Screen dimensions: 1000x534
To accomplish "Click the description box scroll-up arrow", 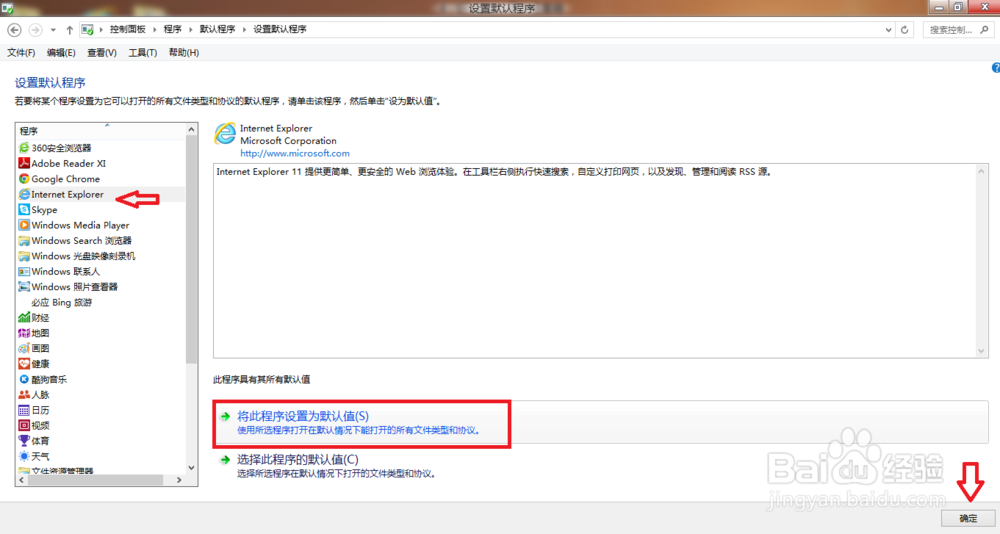I will tap(982, 170).
